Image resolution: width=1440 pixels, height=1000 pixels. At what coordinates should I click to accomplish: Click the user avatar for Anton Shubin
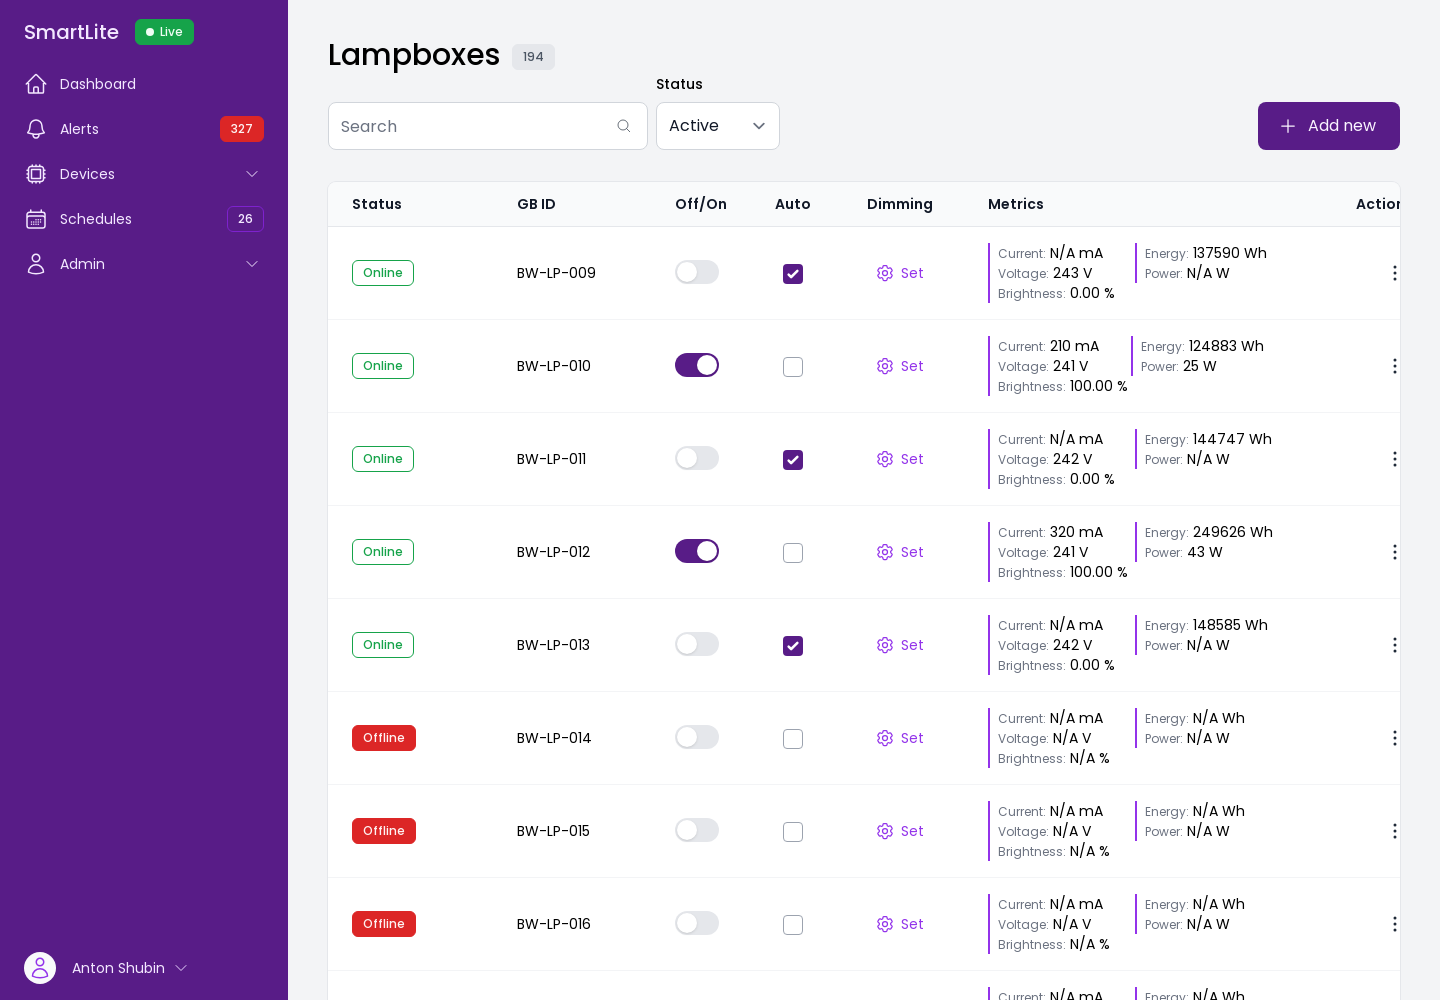pyautogui.click(x=40, y=968)
